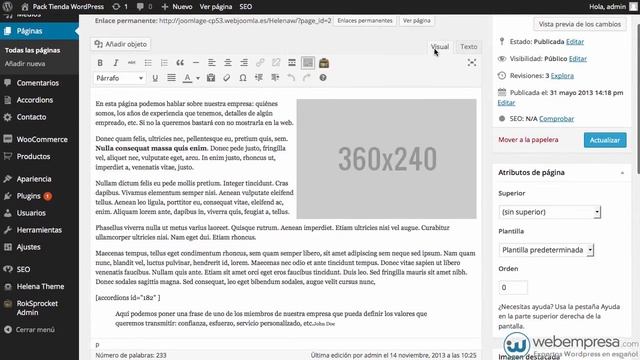Open Añadir nueva page submenu

point(25,64)
